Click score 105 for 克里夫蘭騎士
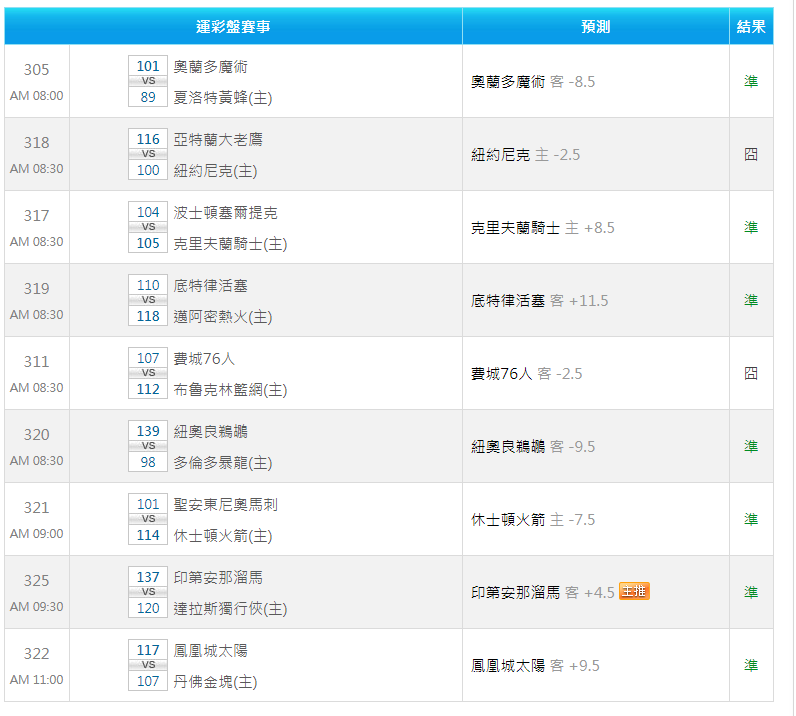The width and height of the screenshot is (796, 716). [x=148, y=243]
